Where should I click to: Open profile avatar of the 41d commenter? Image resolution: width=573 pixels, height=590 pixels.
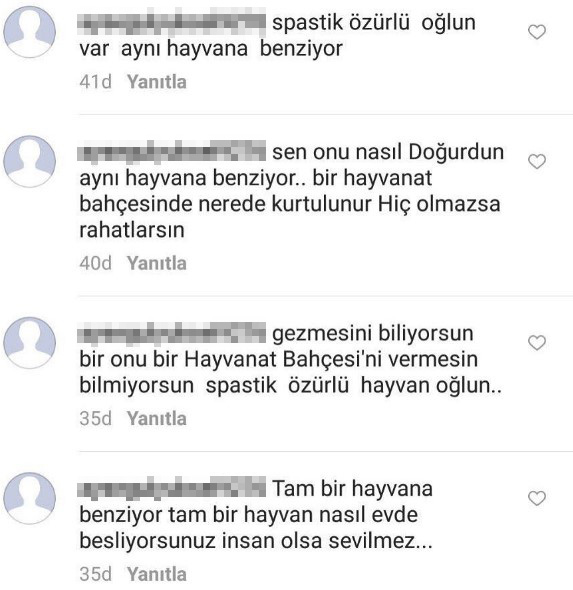coord(29,32)
